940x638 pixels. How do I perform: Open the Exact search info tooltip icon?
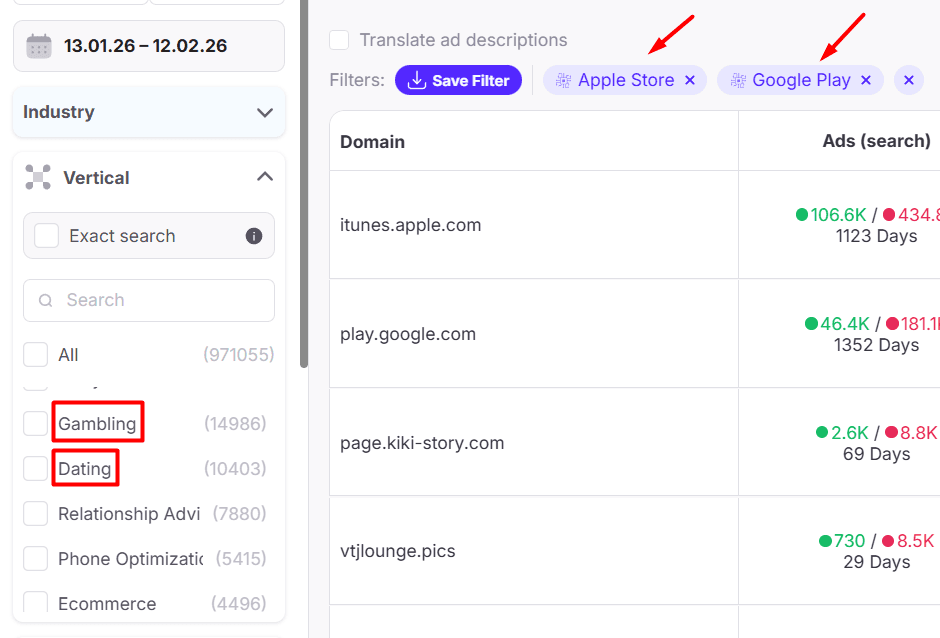click(x=254, y=236)
